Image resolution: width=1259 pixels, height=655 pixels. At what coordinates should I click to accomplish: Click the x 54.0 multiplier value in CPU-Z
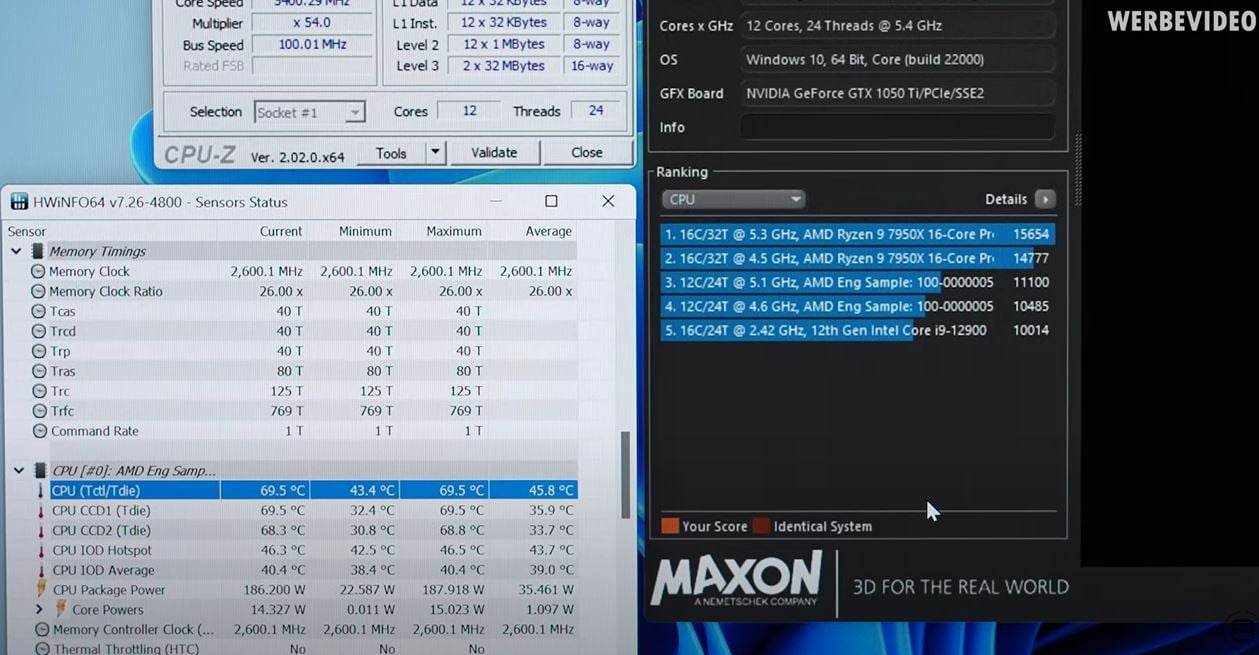click(x=312, y=23)
